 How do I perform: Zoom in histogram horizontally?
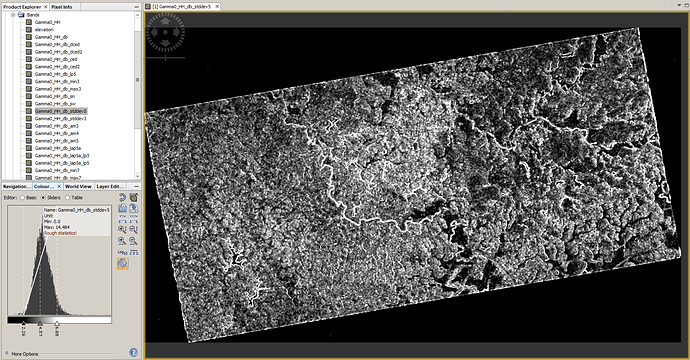(122, 241)
